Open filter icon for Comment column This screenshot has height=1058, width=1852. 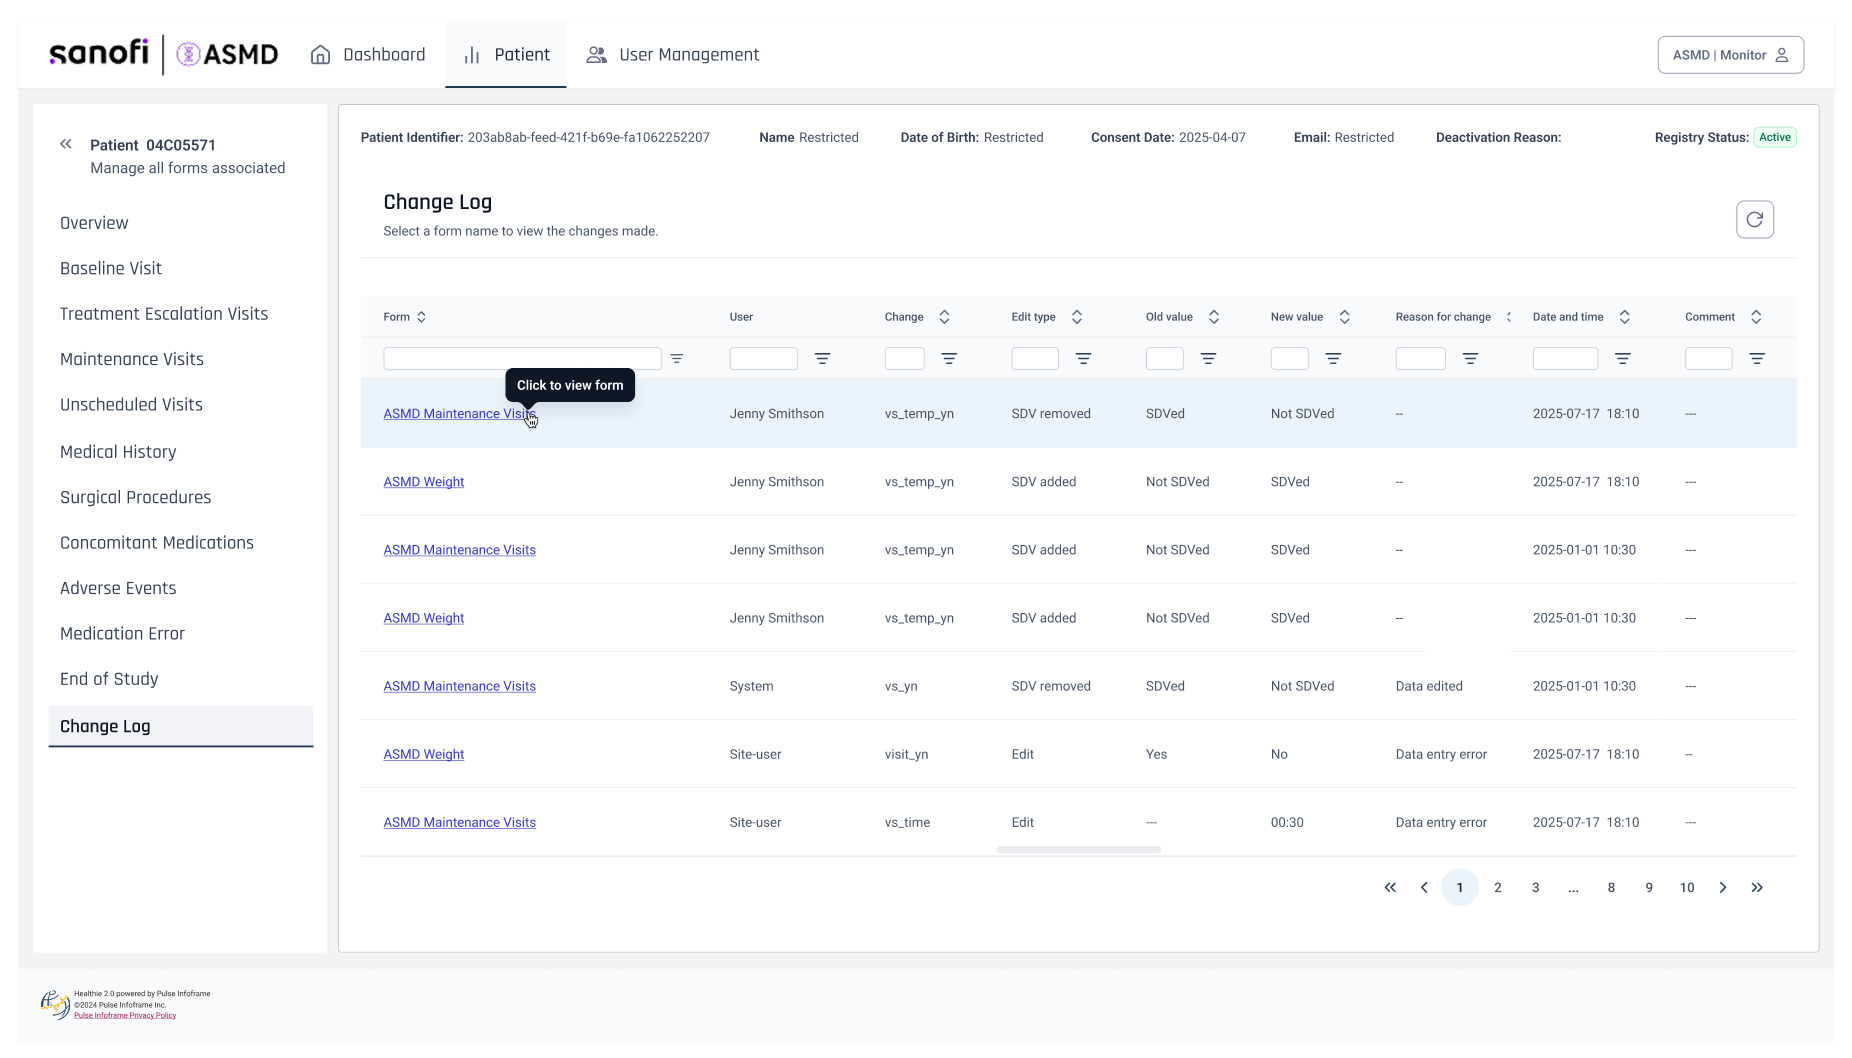[1757, 358]
